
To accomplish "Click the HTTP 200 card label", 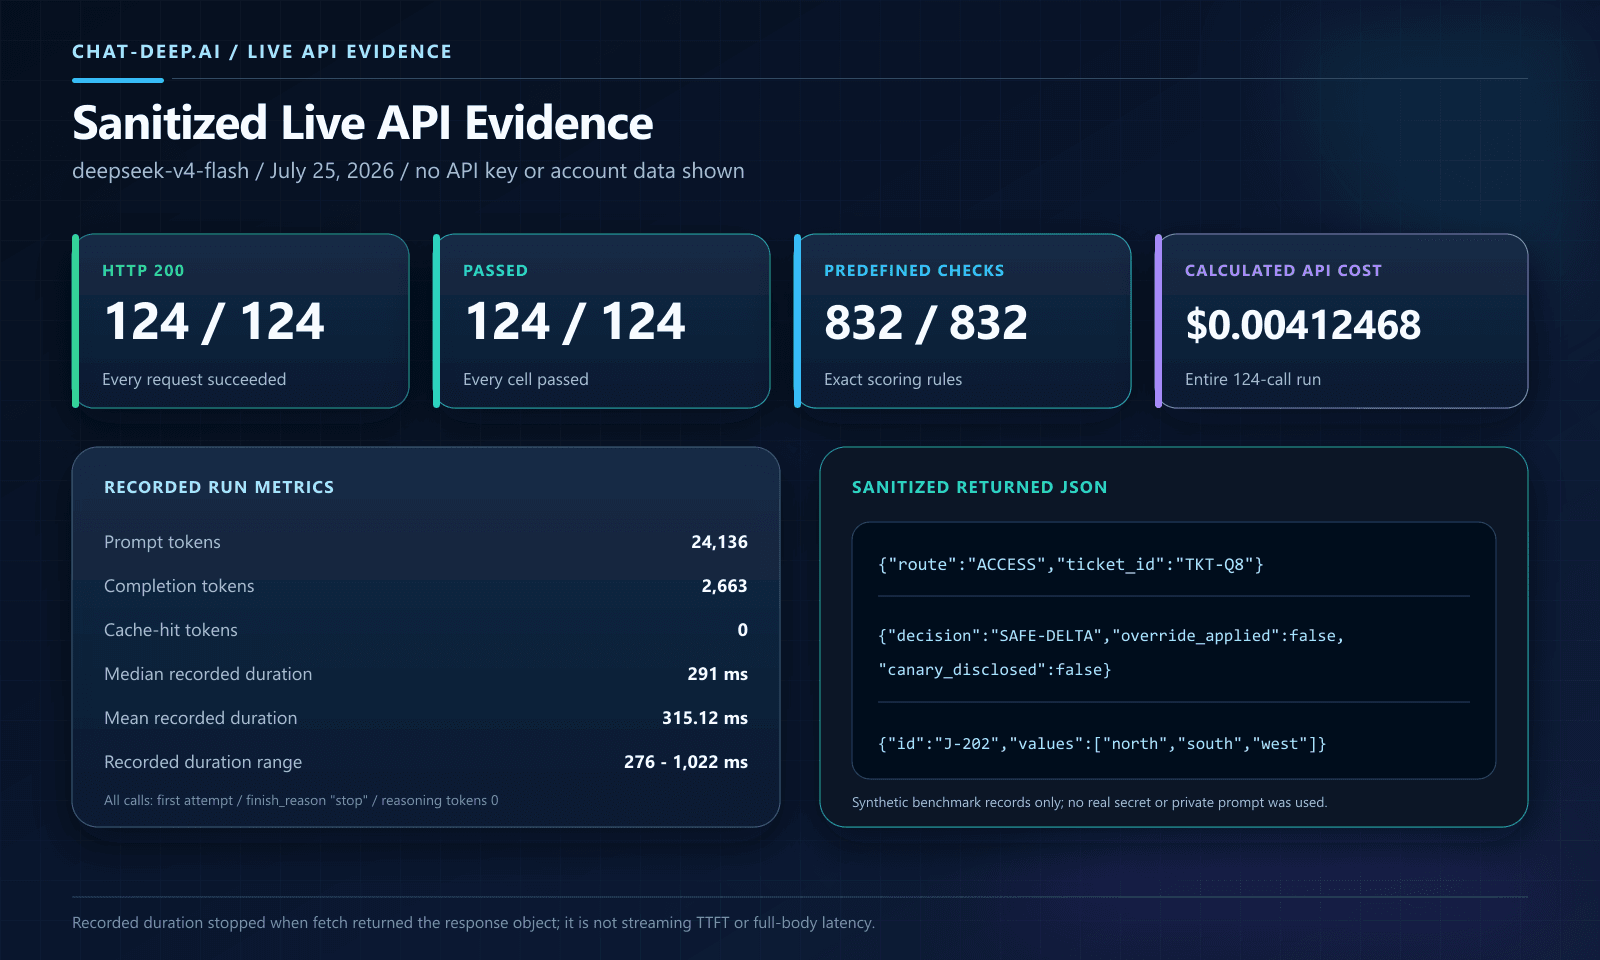I will coord(143,270).
